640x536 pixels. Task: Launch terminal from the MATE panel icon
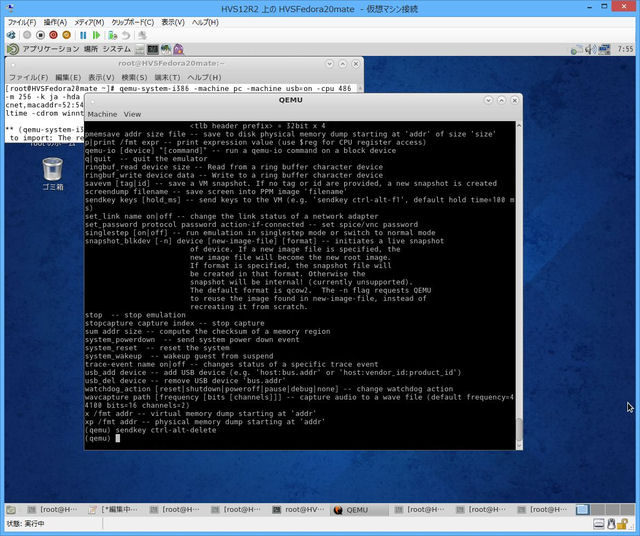(x=153, y=49)
